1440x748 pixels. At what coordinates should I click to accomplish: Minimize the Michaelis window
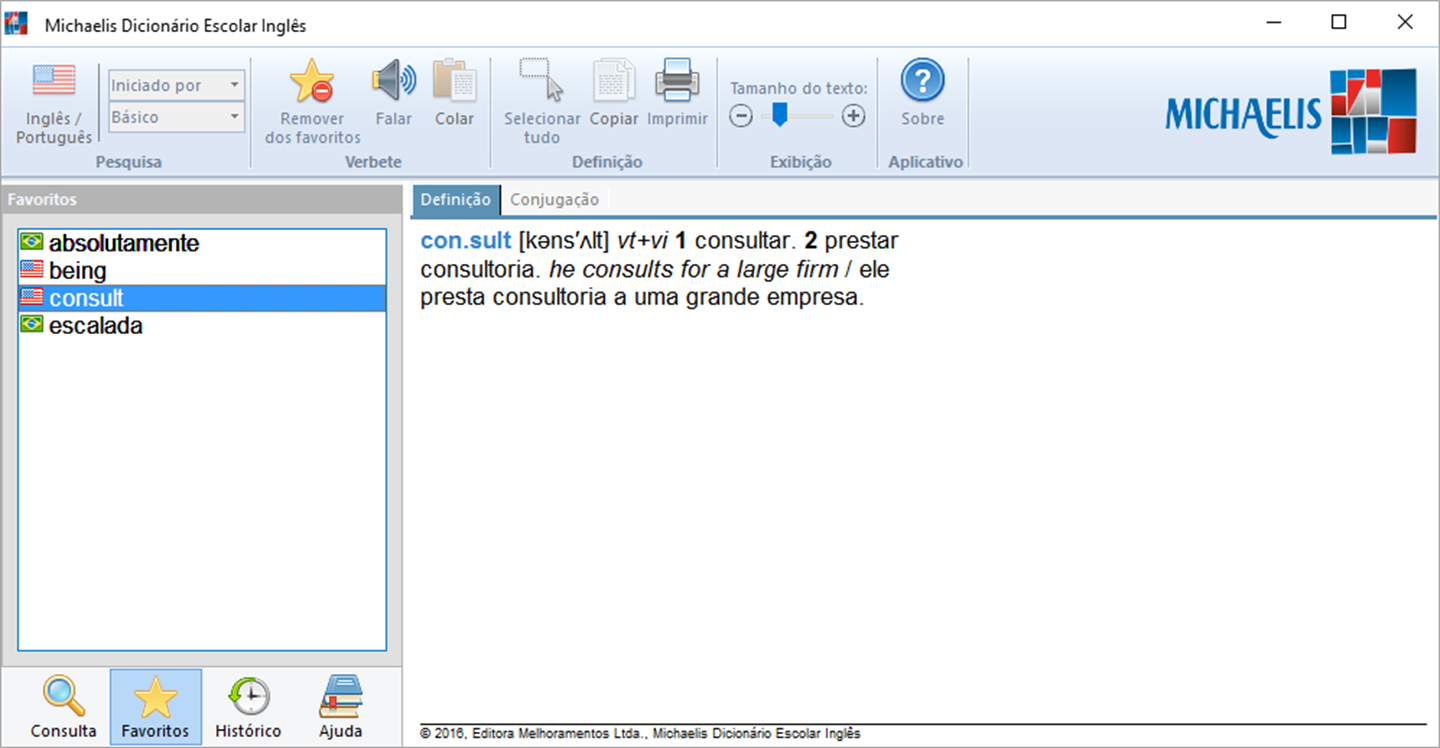coord(1274,23)
